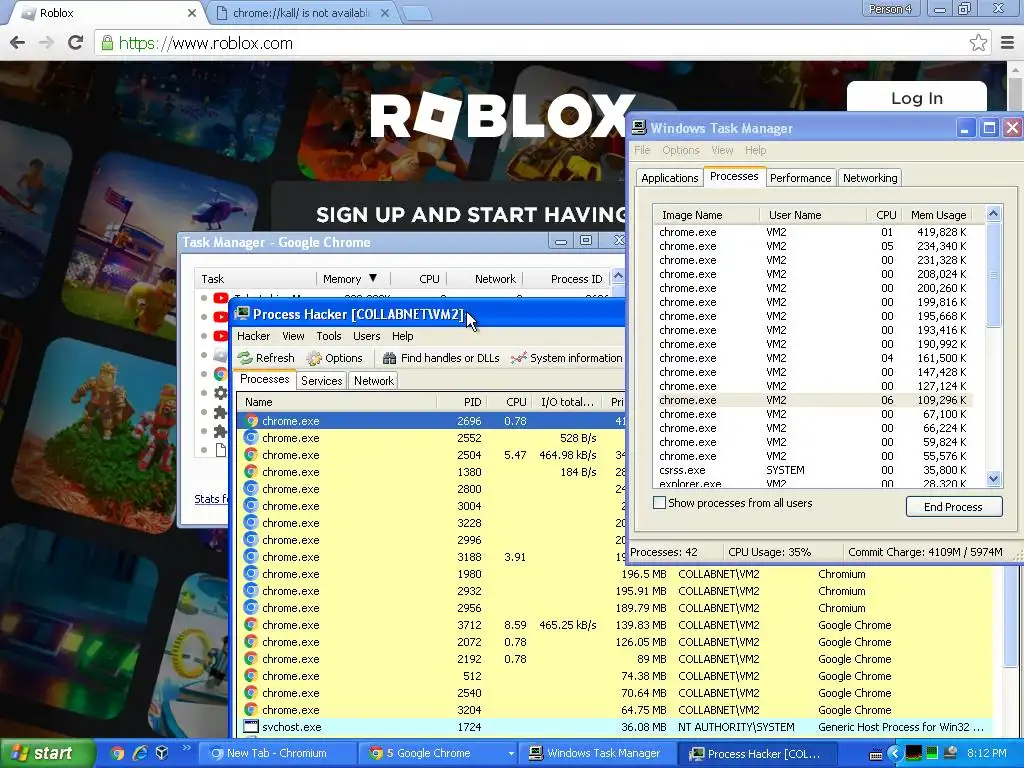Click the svchost.exe window icon in Process Hacker
The height and width of the screenshot is (768, 1024).
(251, 727)
